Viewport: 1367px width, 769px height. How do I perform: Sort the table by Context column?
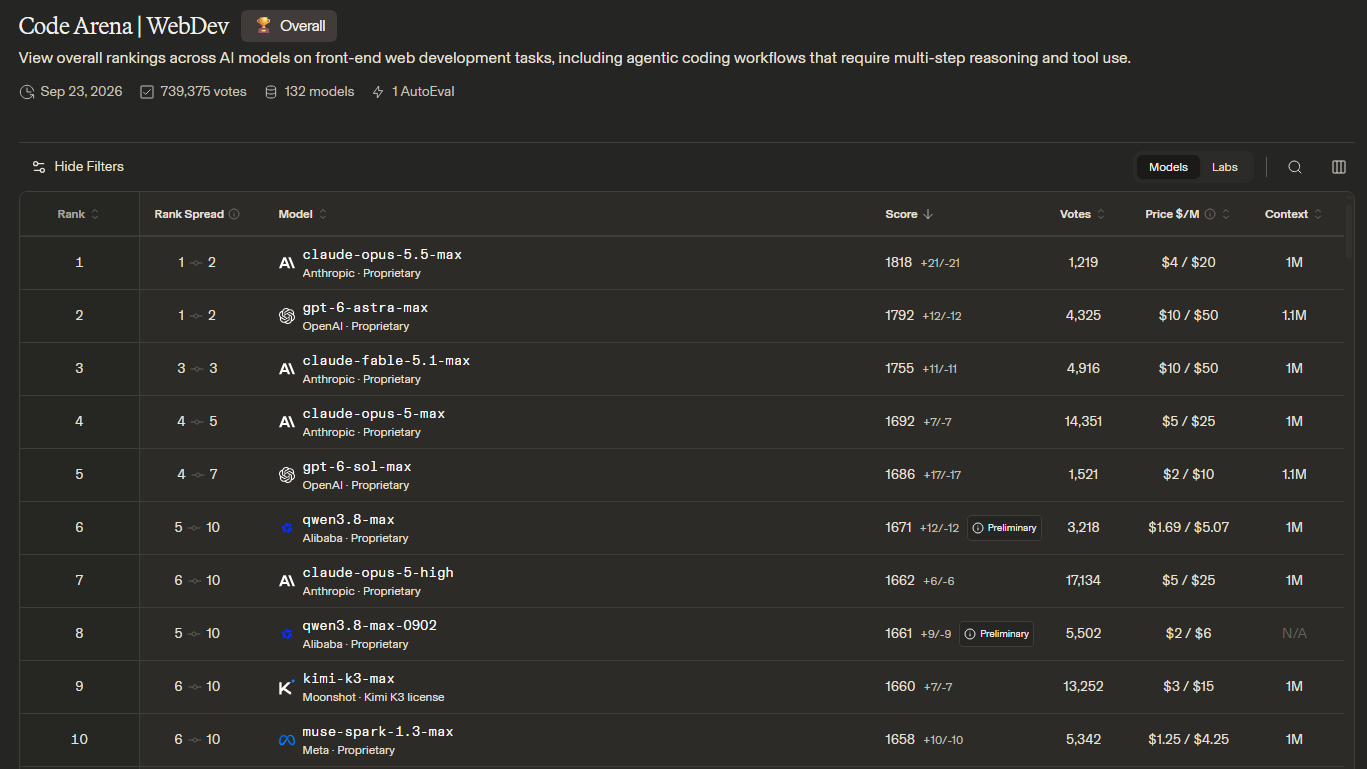[x=1294, y=214]
